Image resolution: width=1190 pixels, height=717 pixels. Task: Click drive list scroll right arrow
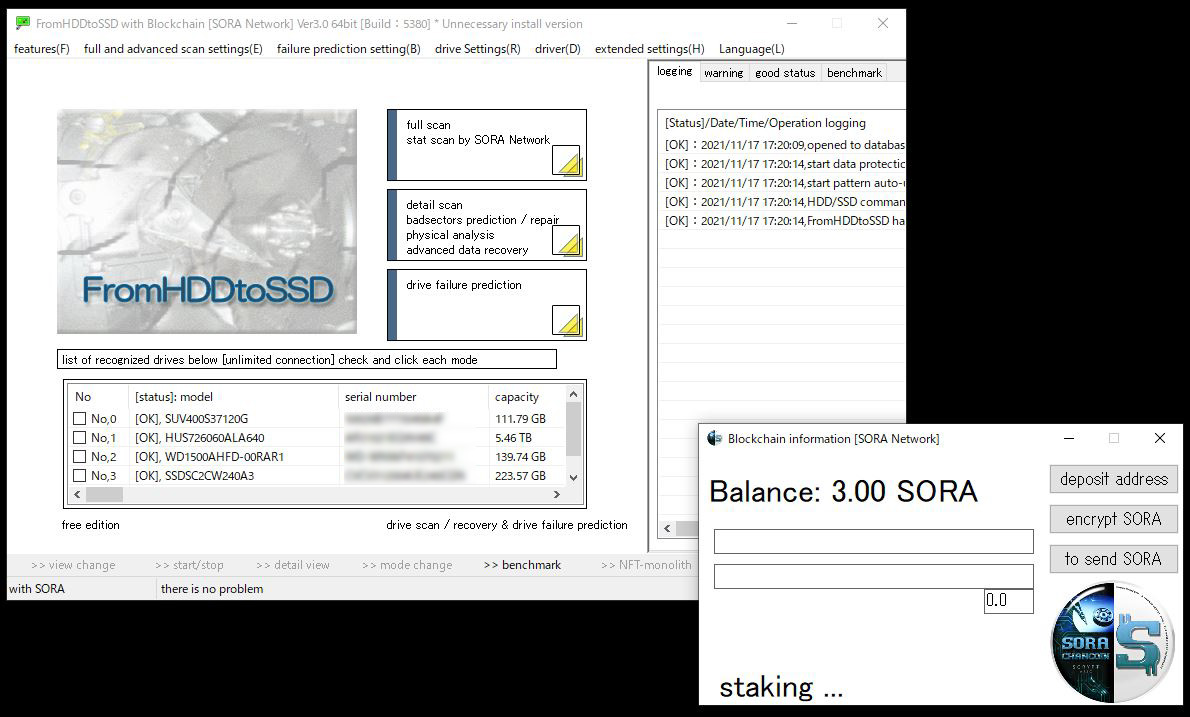[556, 494]
